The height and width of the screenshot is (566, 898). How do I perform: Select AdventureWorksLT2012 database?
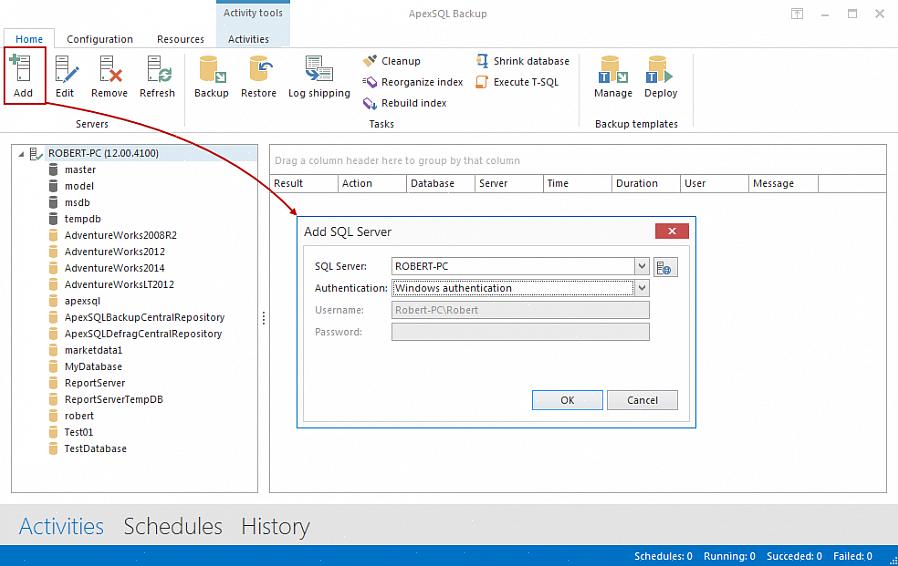tap(119, 285)
